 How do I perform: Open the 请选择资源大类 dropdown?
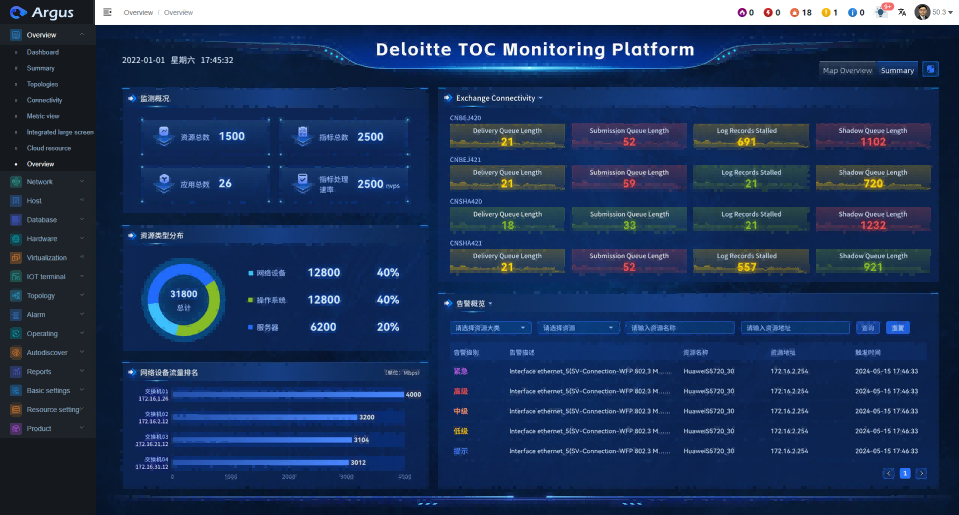click(x=491, y=328)
